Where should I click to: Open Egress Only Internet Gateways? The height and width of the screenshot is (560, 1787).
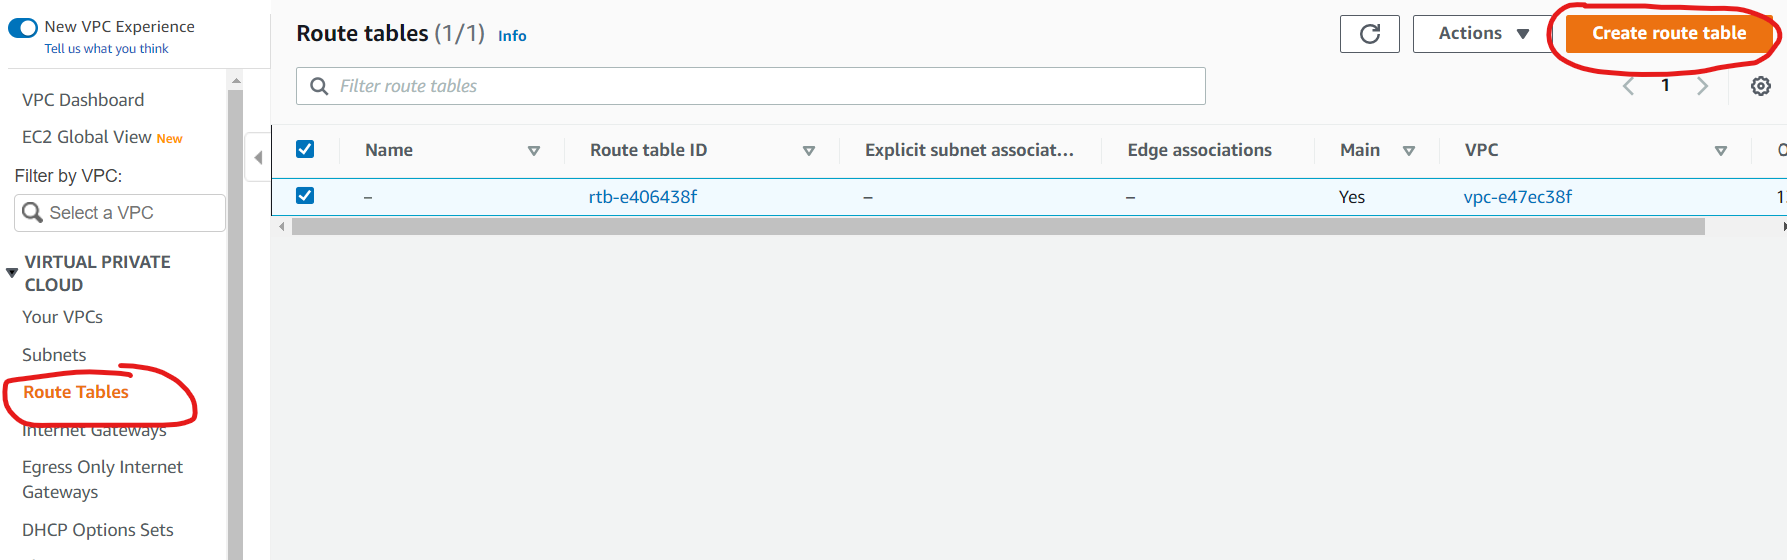click(x=102, y=479)
